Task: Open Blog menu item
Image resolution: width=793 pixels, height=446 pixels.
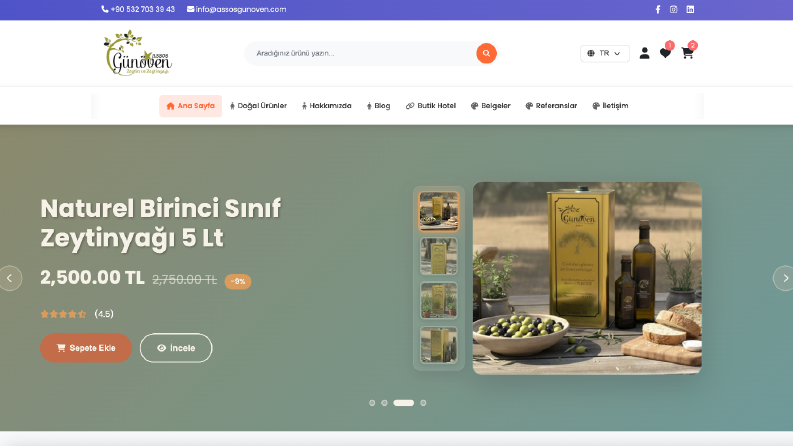Action: [x=378, y=106]
